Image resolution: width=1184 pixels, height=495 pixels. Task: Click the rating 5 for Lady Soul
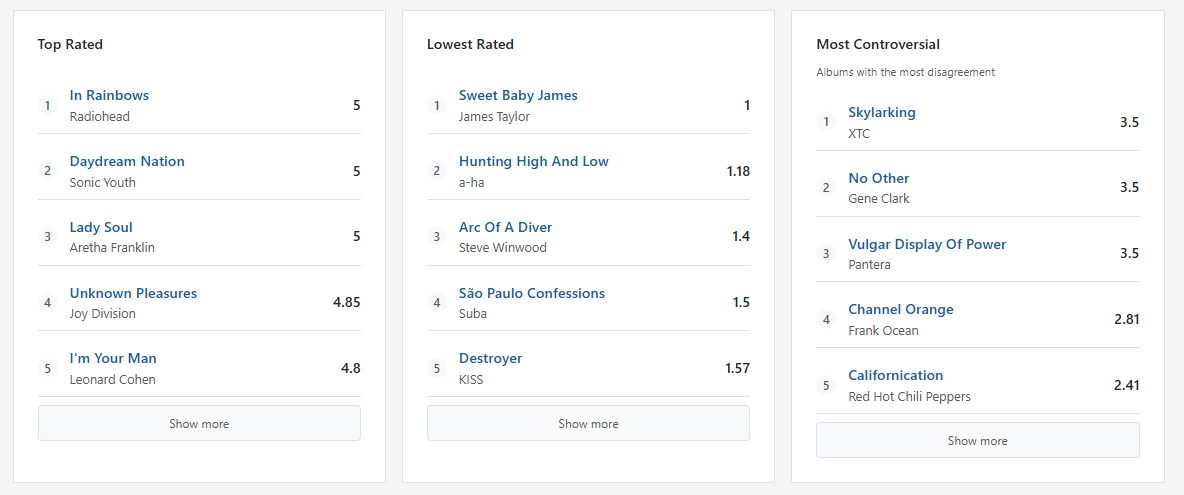click(356, 237)
